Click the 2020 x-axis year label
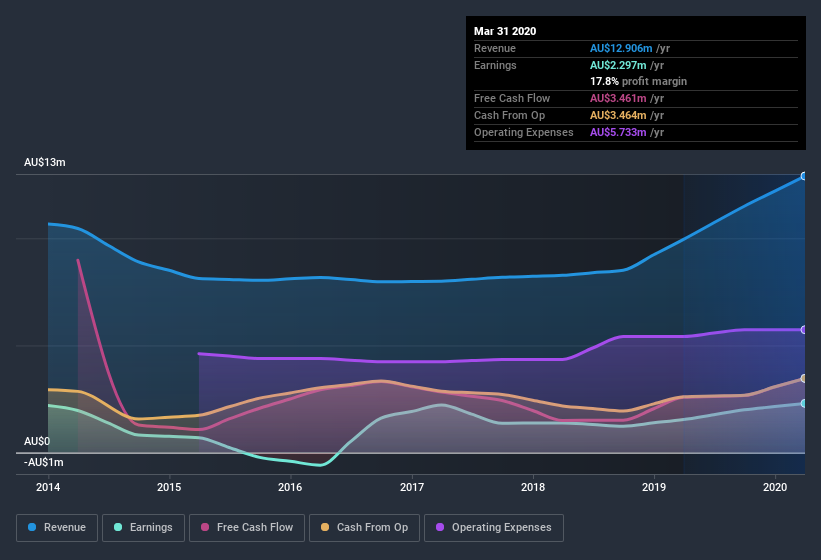 pyautogui.click(x=775, y=487)
